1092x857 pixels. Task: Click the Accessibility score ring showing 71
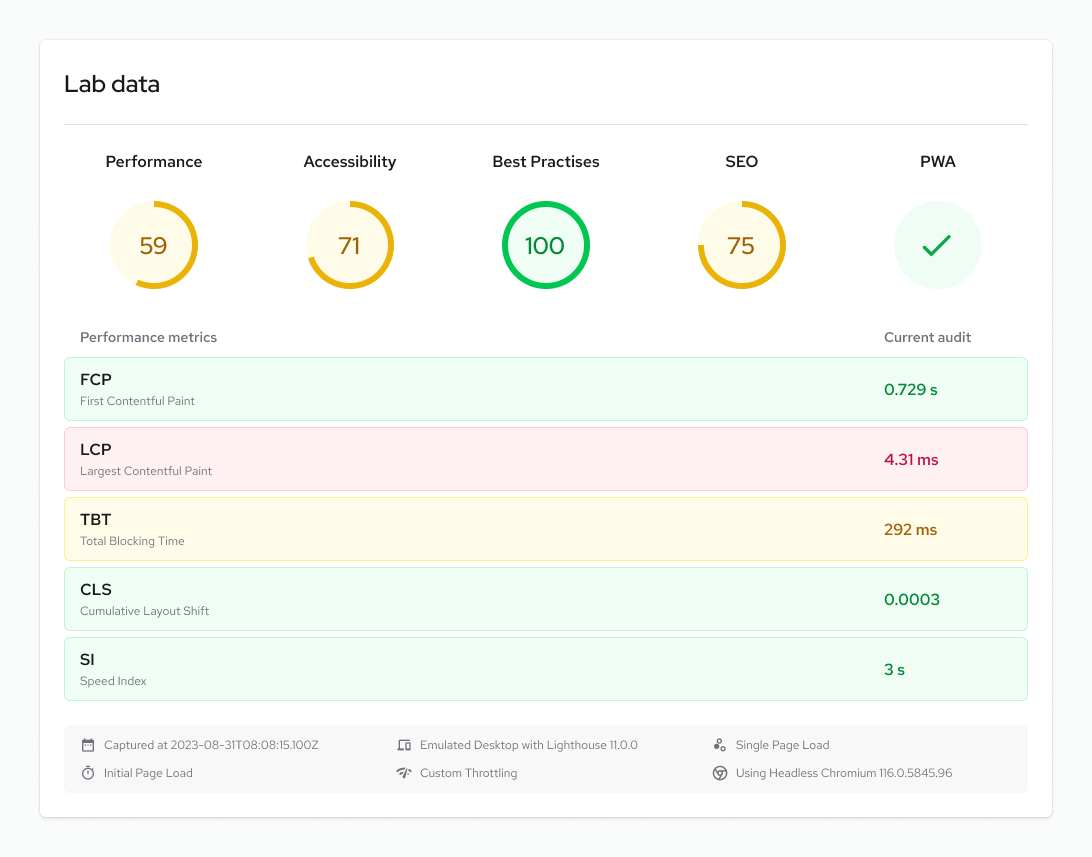click(x=349, y=244)
